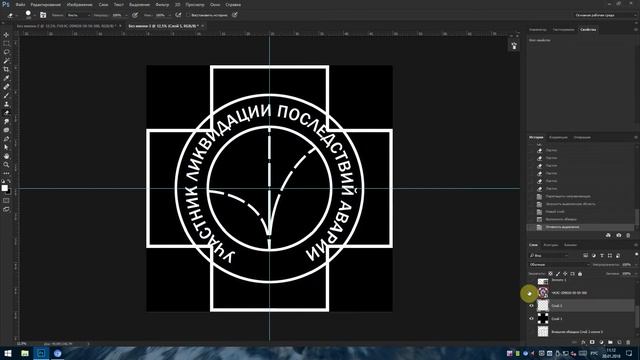Select the Clone Stamp tool
Viewport: 640px width, 360px height.
pyautogui.click(x=6, y=104)
